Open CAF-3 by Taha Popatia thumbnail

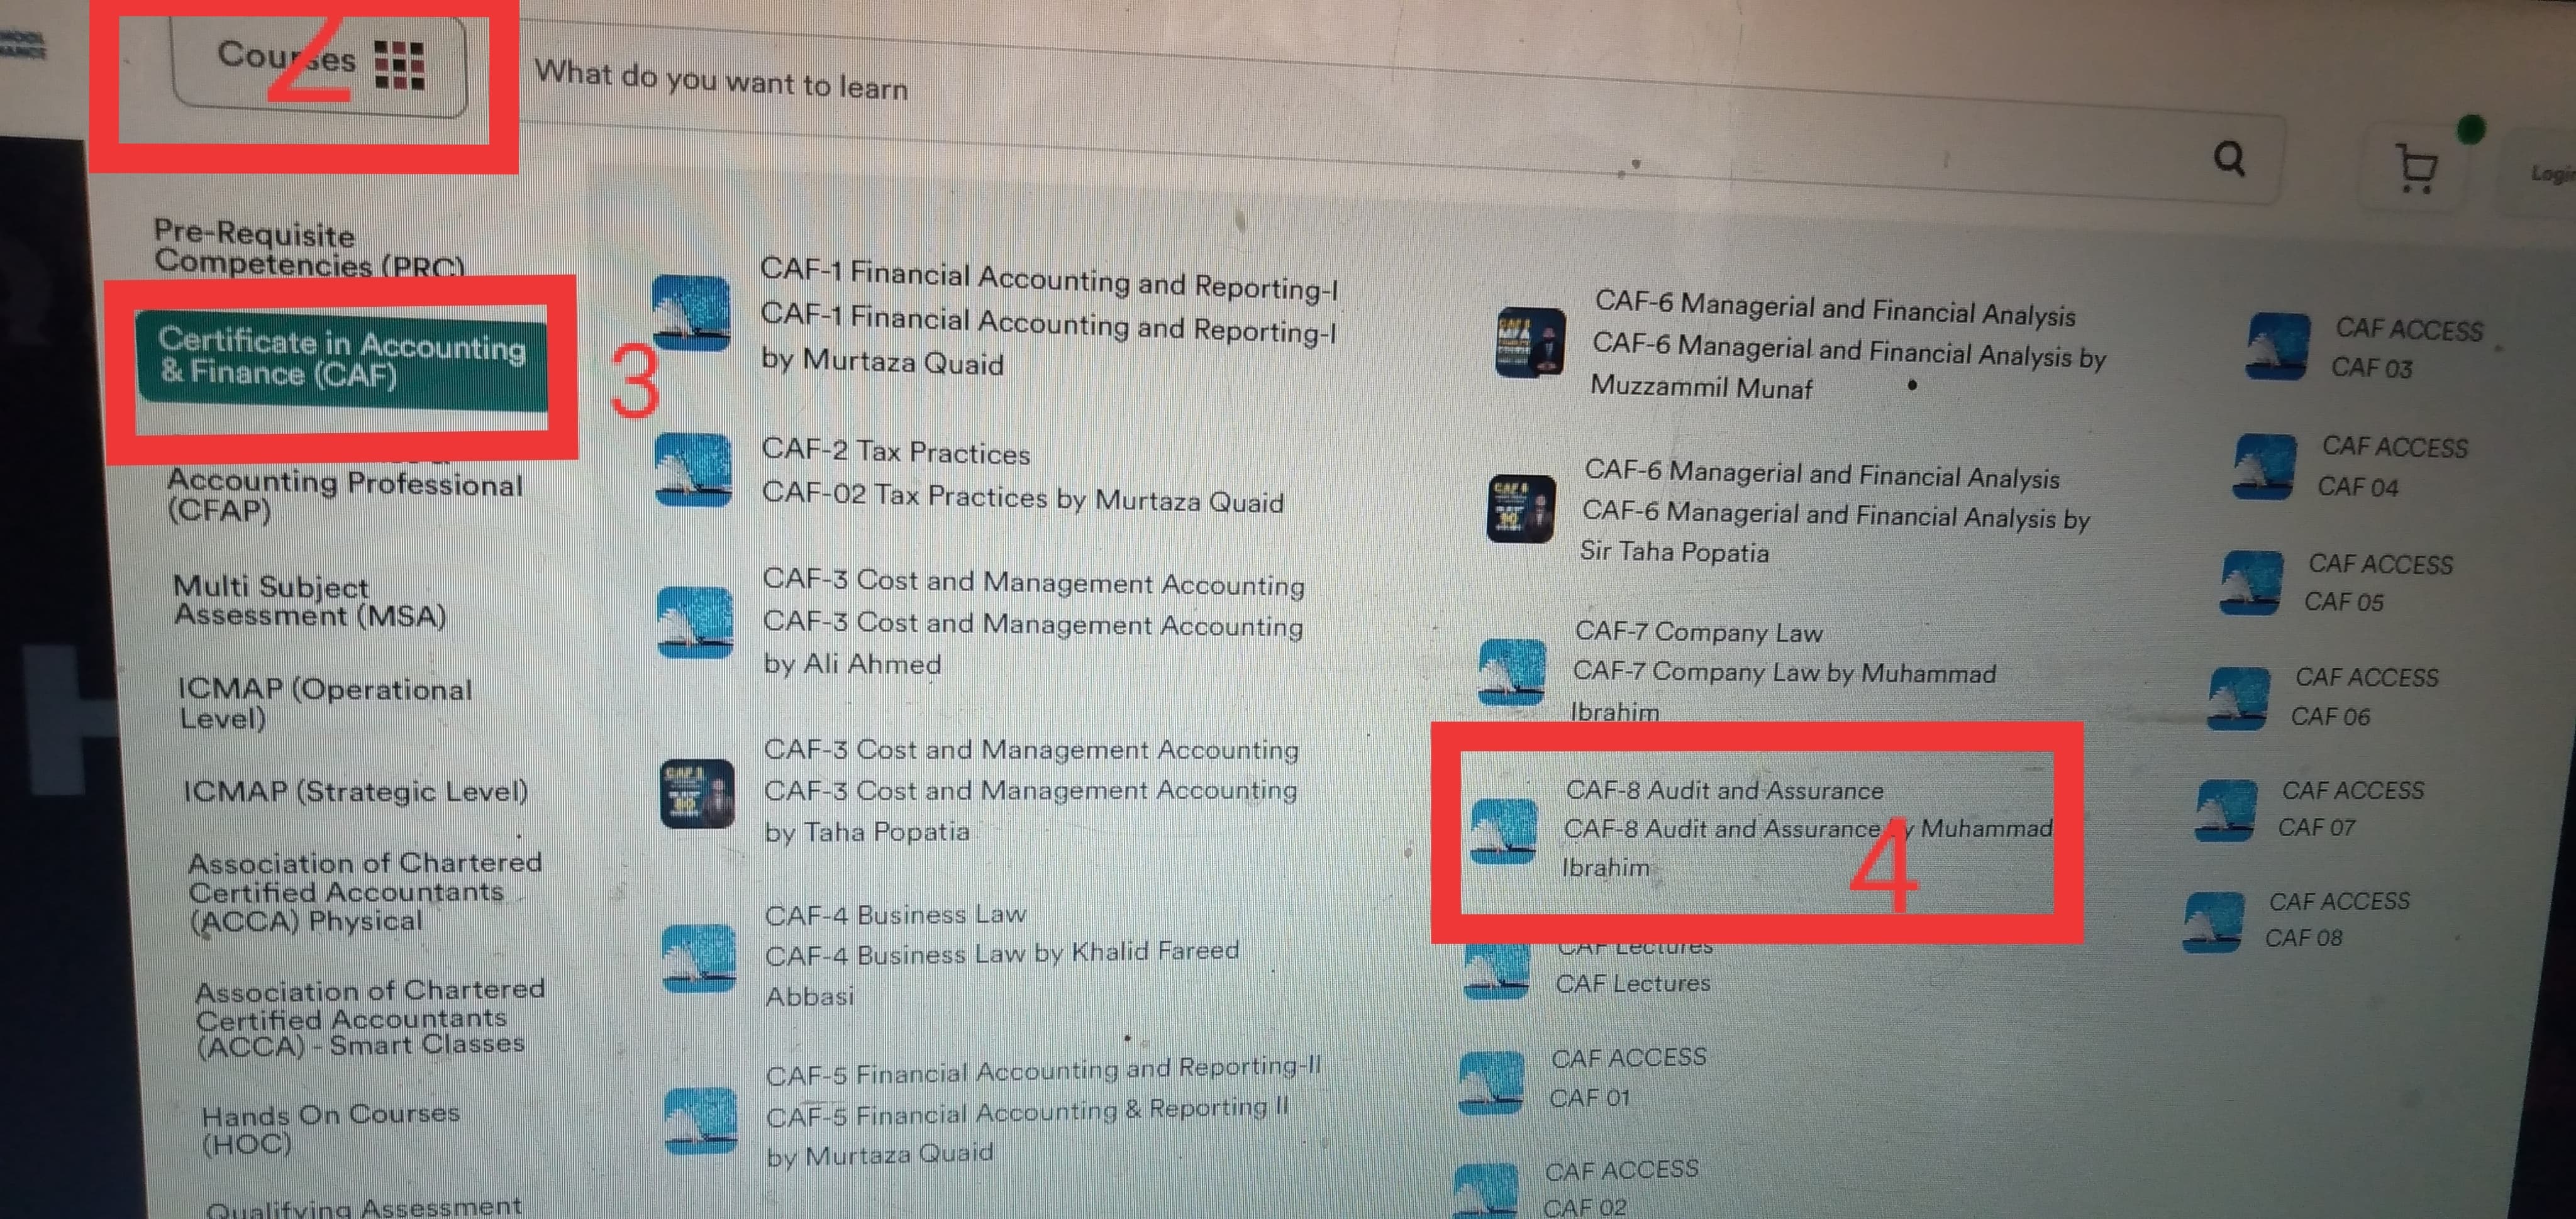click(697, 794)
